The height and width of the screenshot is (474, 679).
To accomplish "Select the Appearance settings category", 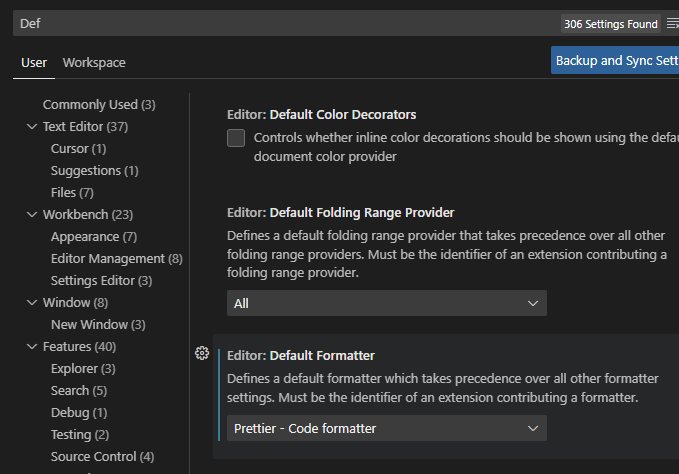I will 93,237.
